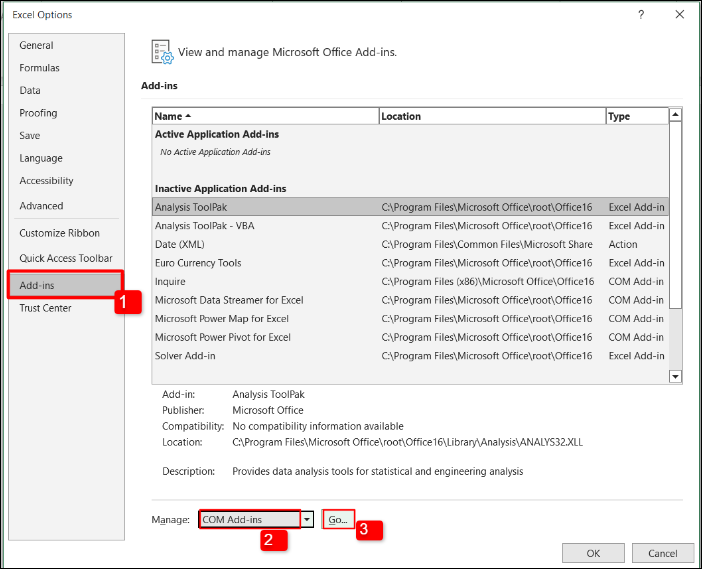Open the Trust Center category
The image size is (702, 569).
[x=45, y=308]
